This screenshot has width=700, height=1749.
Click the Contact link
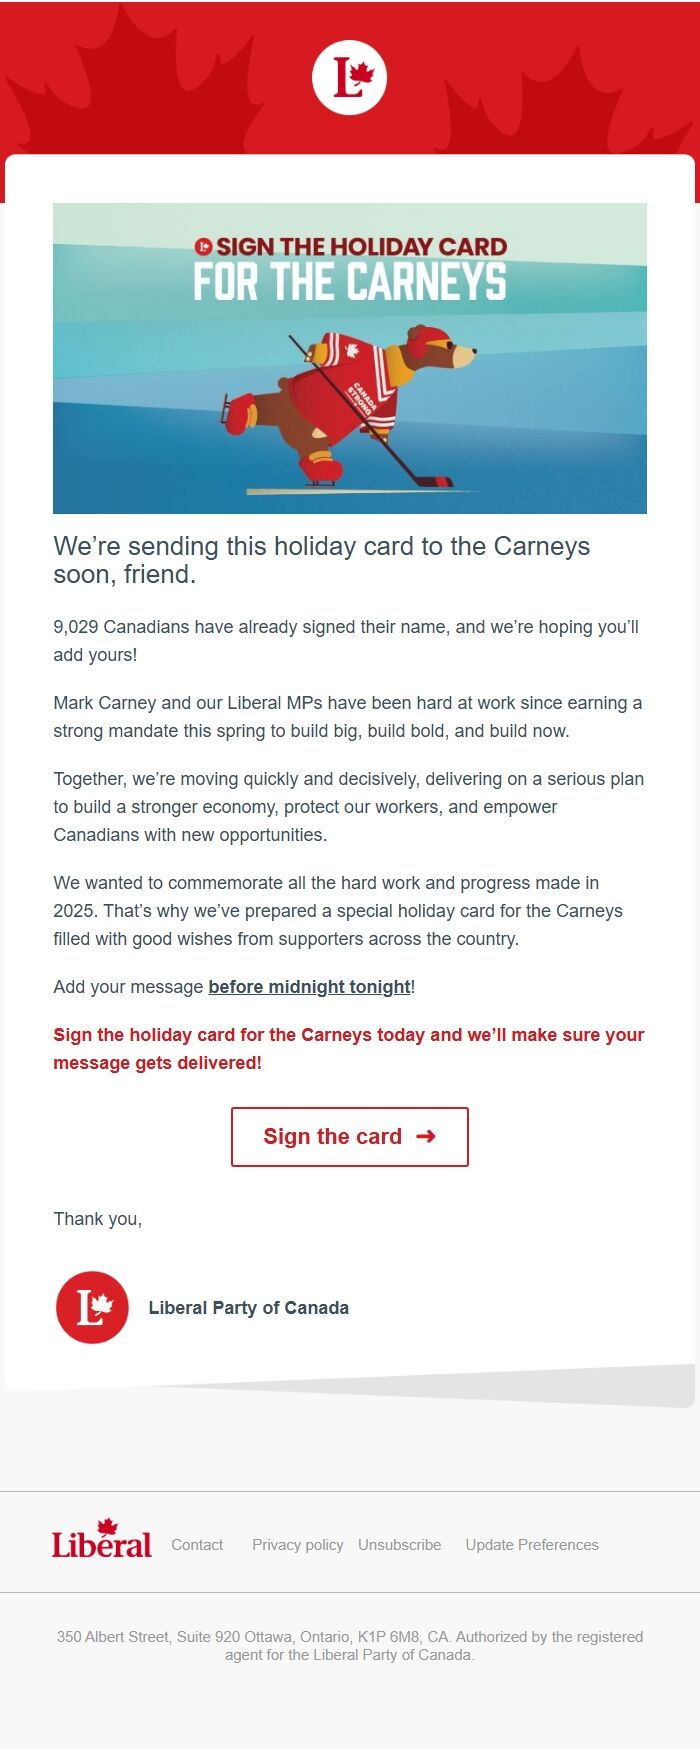click(197, 1545)
